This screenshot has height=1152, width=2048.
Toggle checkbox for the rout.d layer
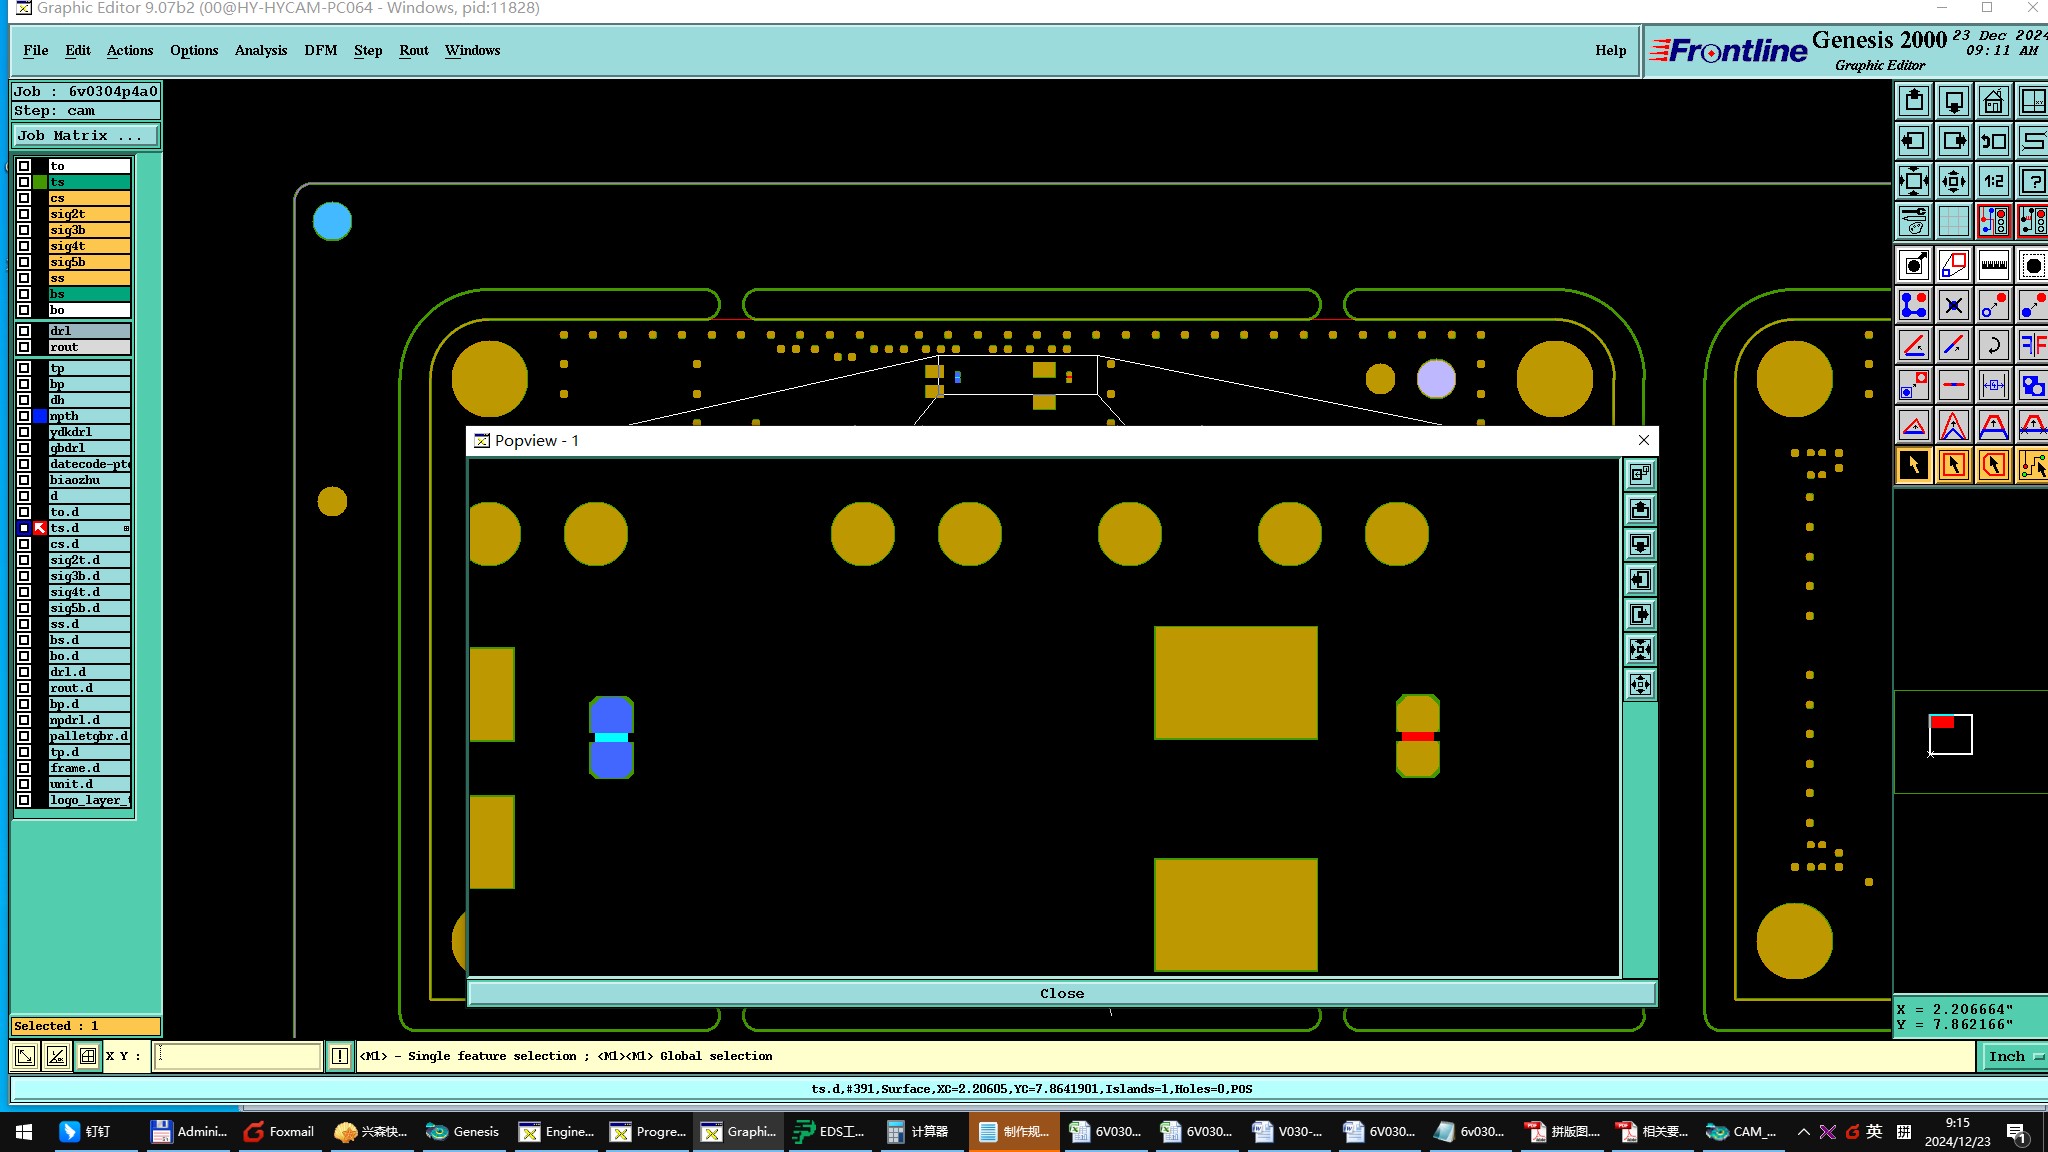[24, 688]
